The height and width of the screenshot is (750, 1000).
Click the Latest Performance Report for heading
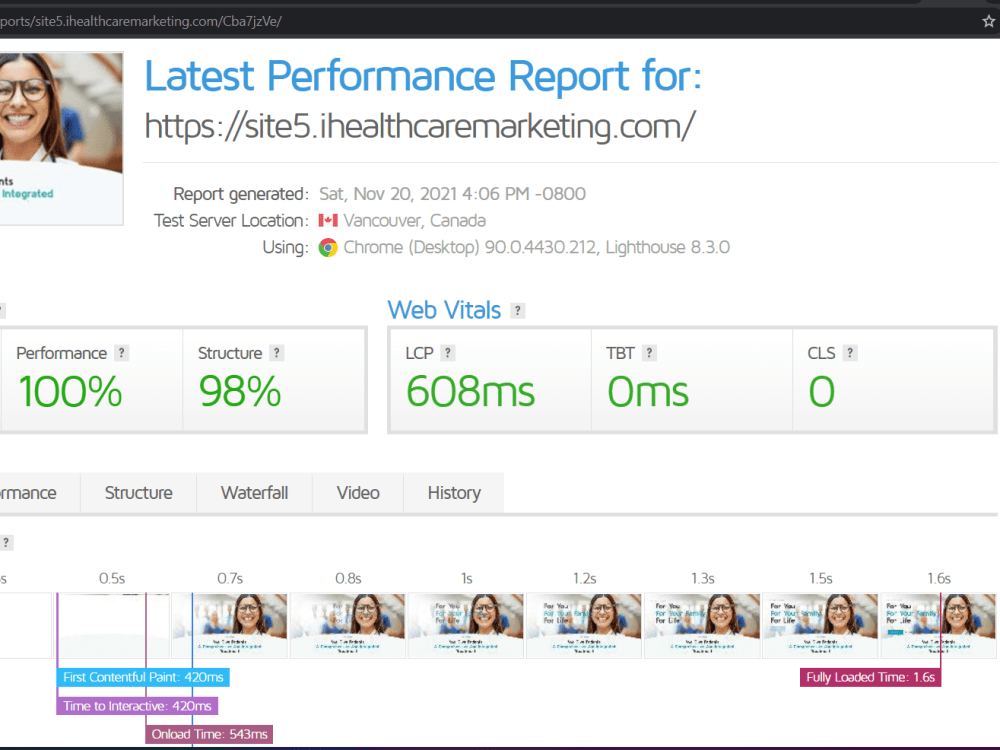pyautogui.click(x=423, y=77)
